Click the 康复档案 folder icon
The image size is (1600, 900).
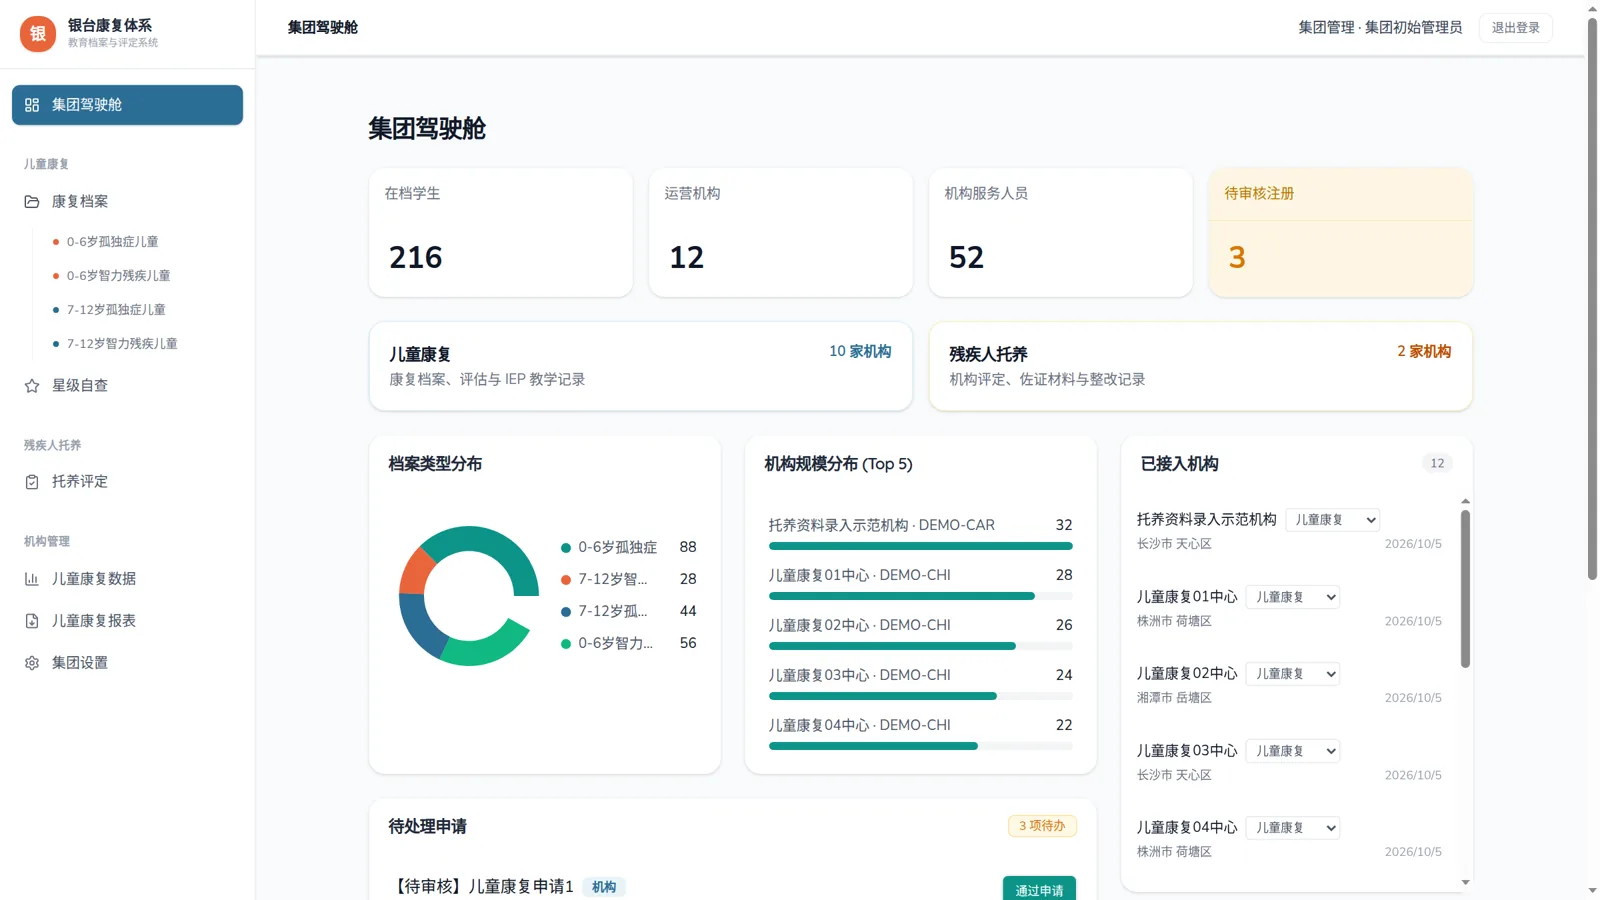pos(32,202)
